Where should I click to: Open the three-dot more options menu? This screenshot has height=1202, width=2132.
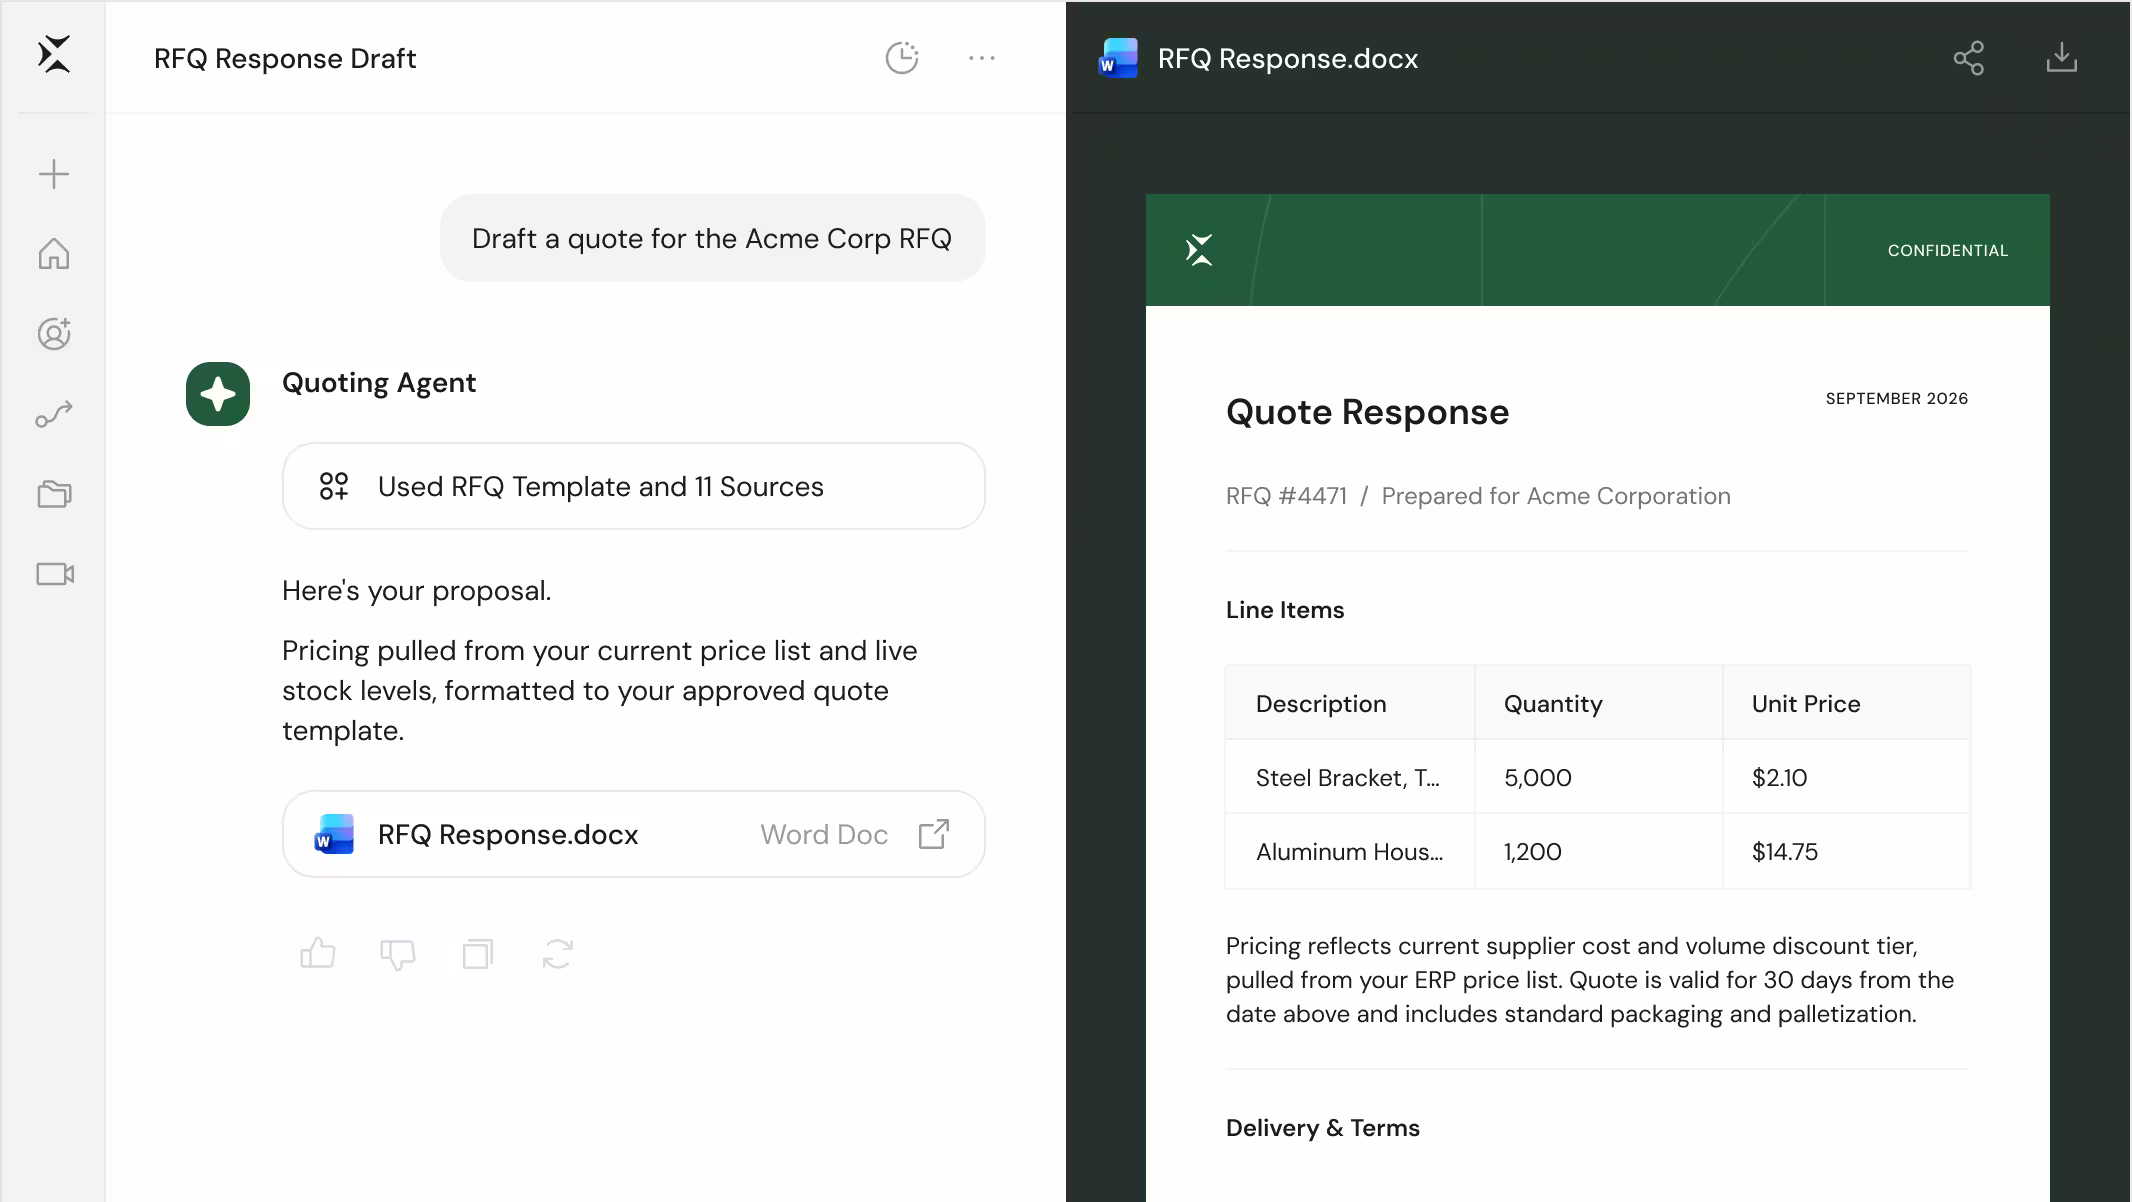pyautogui.click(x=982, y=58)
